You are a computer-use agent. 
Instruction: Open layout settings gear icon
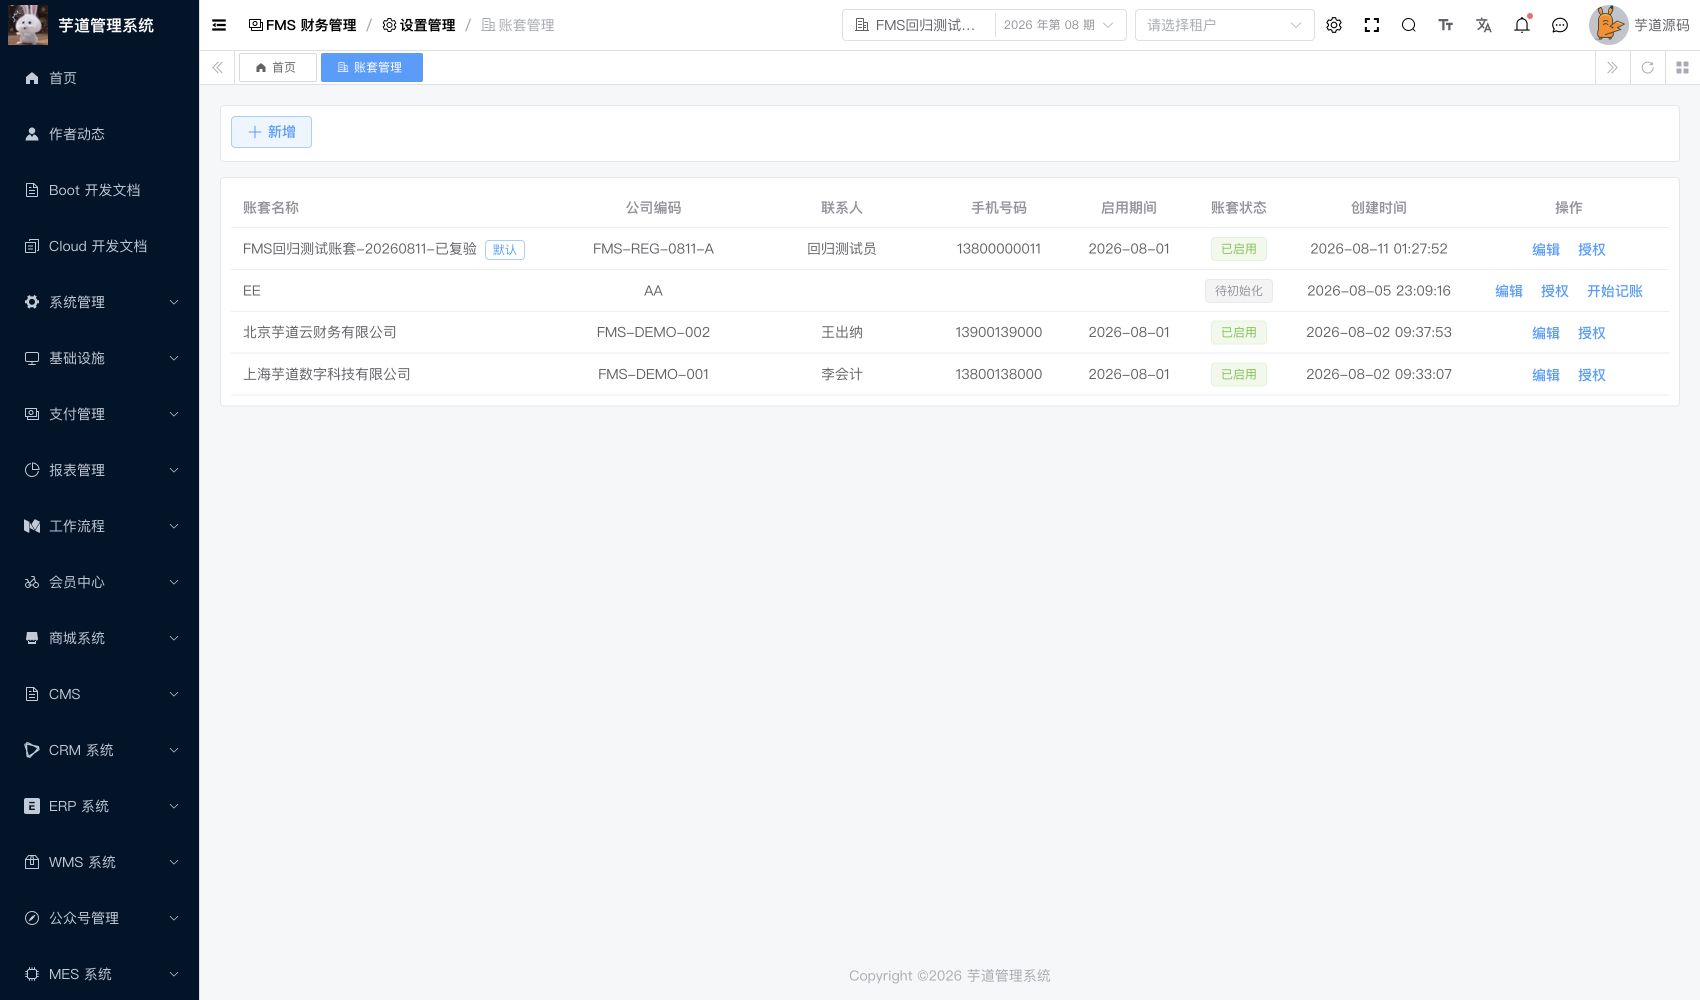(x=1334, y=25)
